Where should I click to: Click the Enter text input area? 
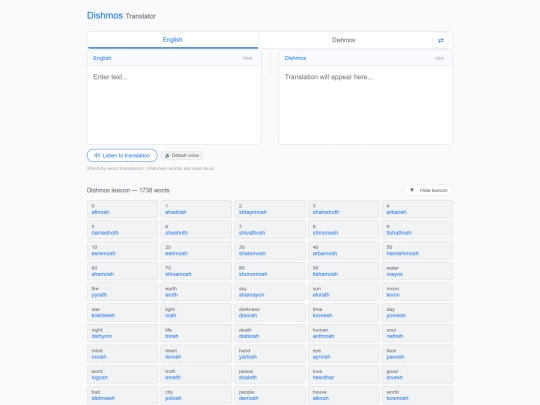(x=174, y=104)
